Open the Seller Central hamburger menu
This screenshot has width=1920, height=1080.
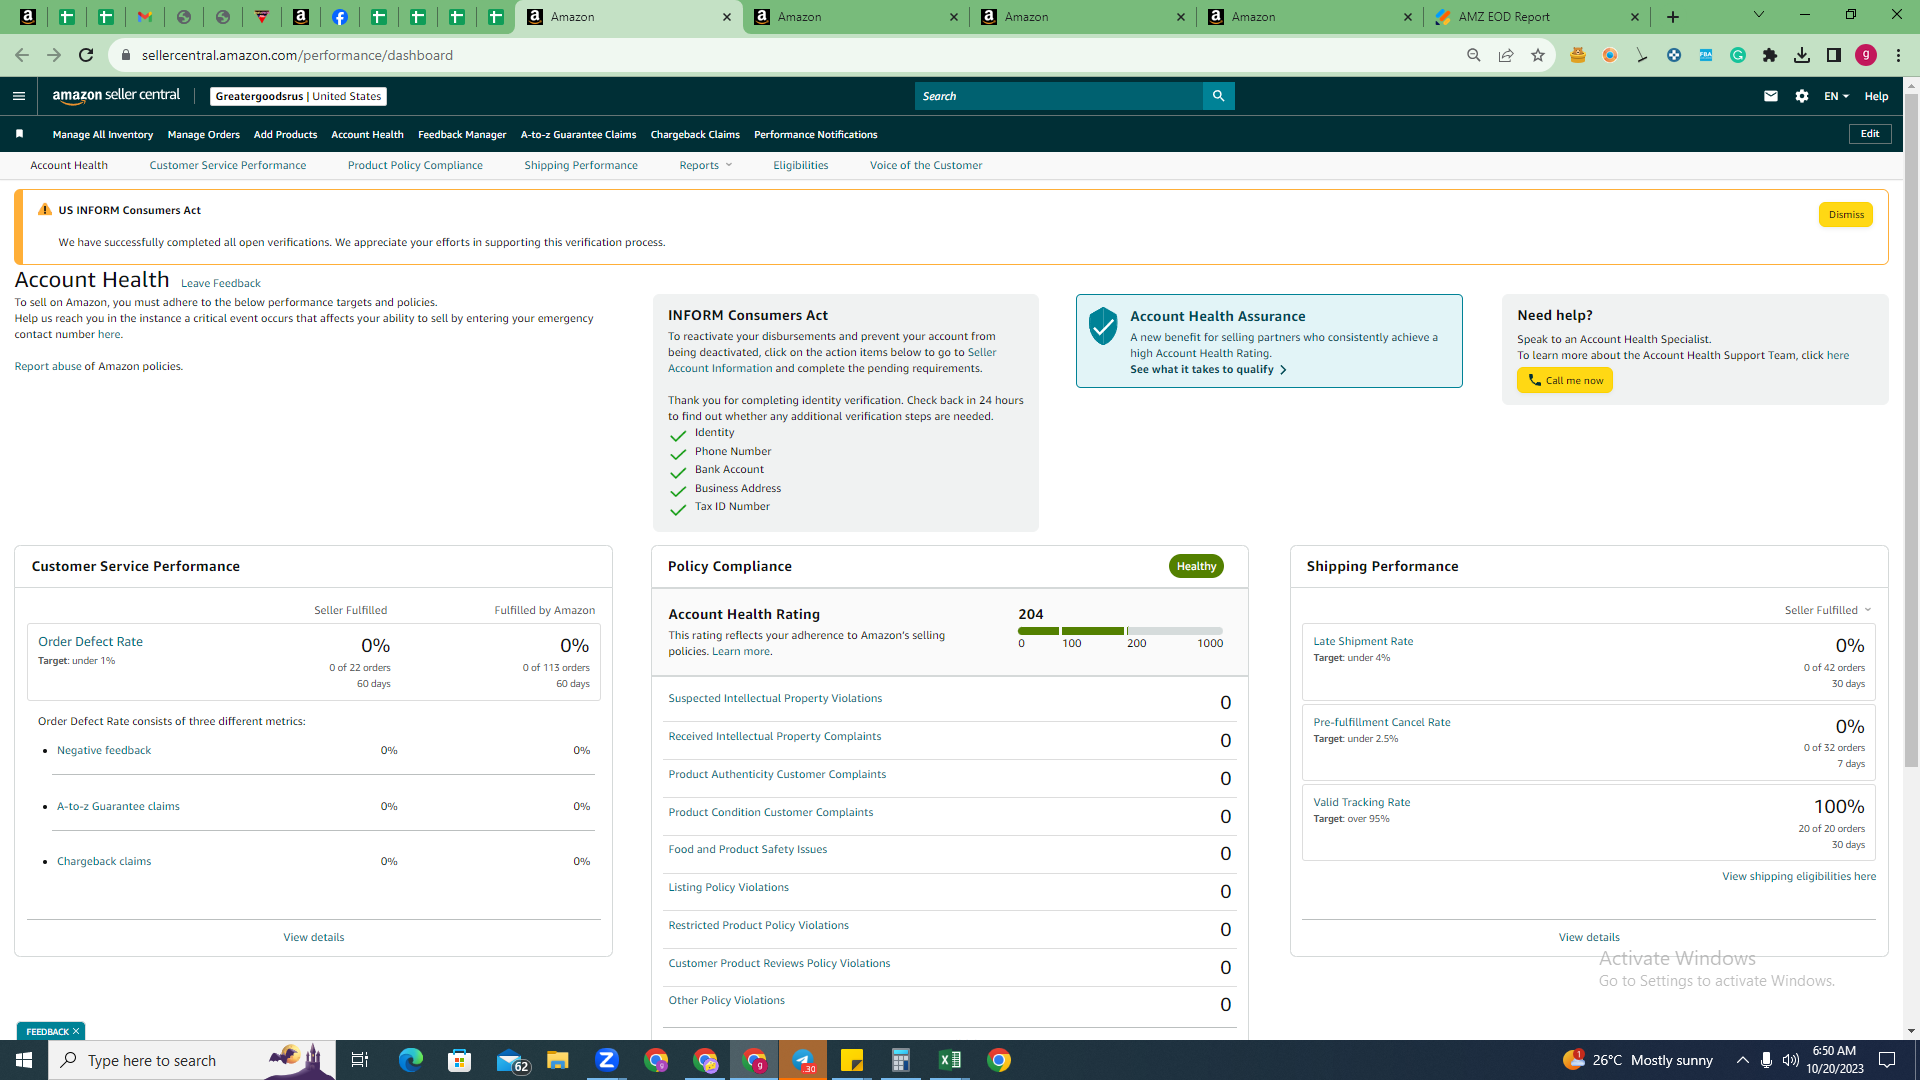tap(18, 96)
